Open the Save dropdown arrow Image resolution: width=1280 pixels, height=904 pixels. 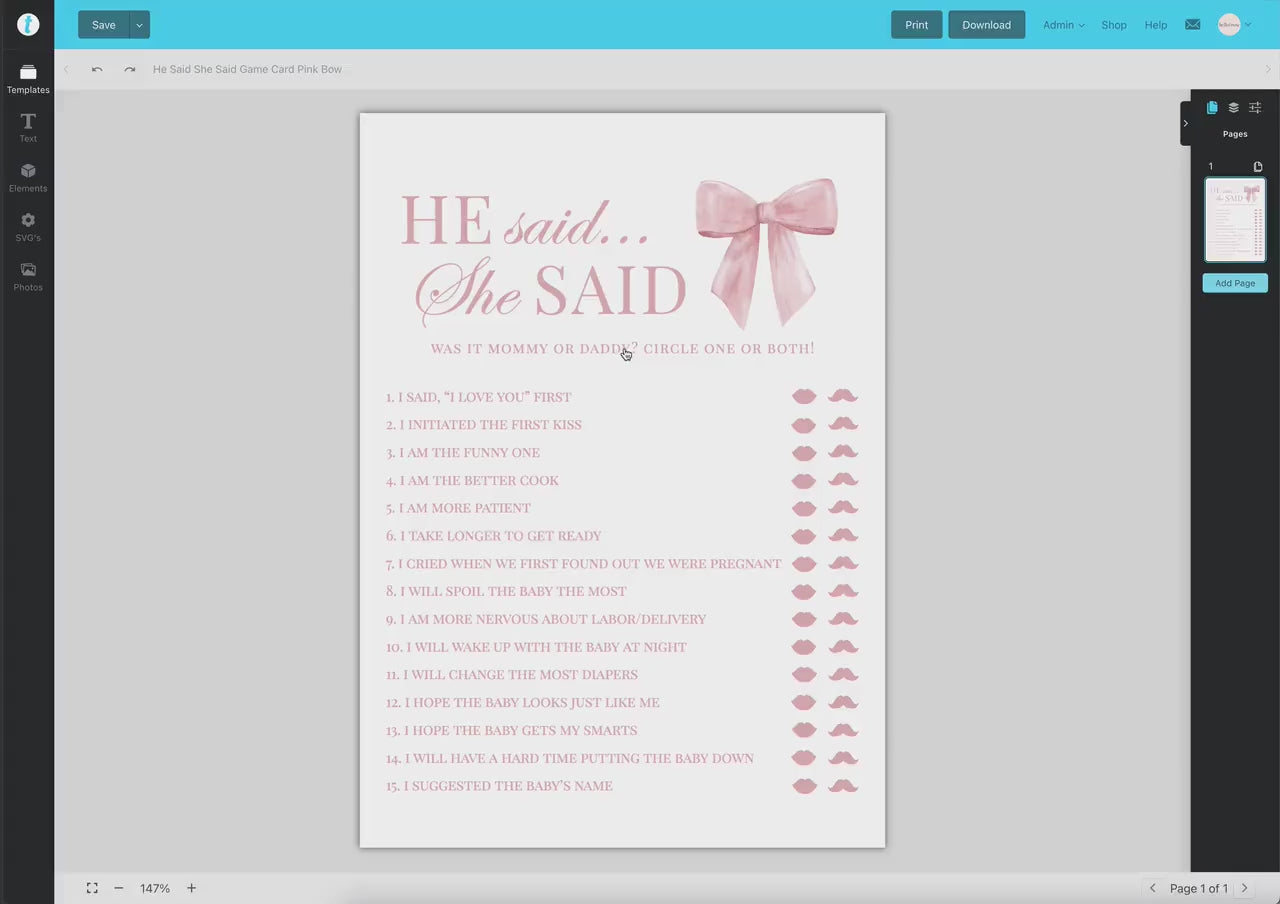[140, 25]
